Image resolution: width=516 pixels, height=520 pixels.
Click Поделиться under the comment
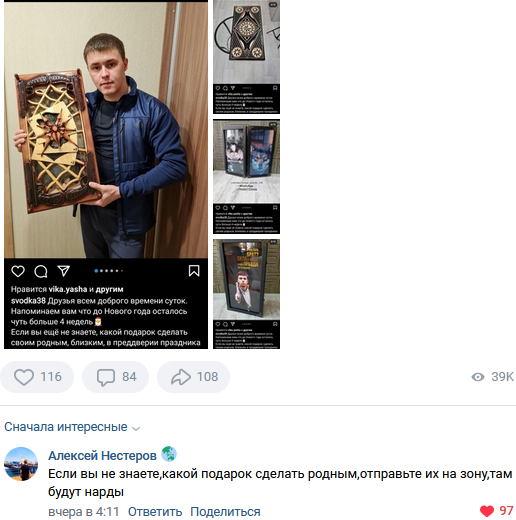coord(225,512)
